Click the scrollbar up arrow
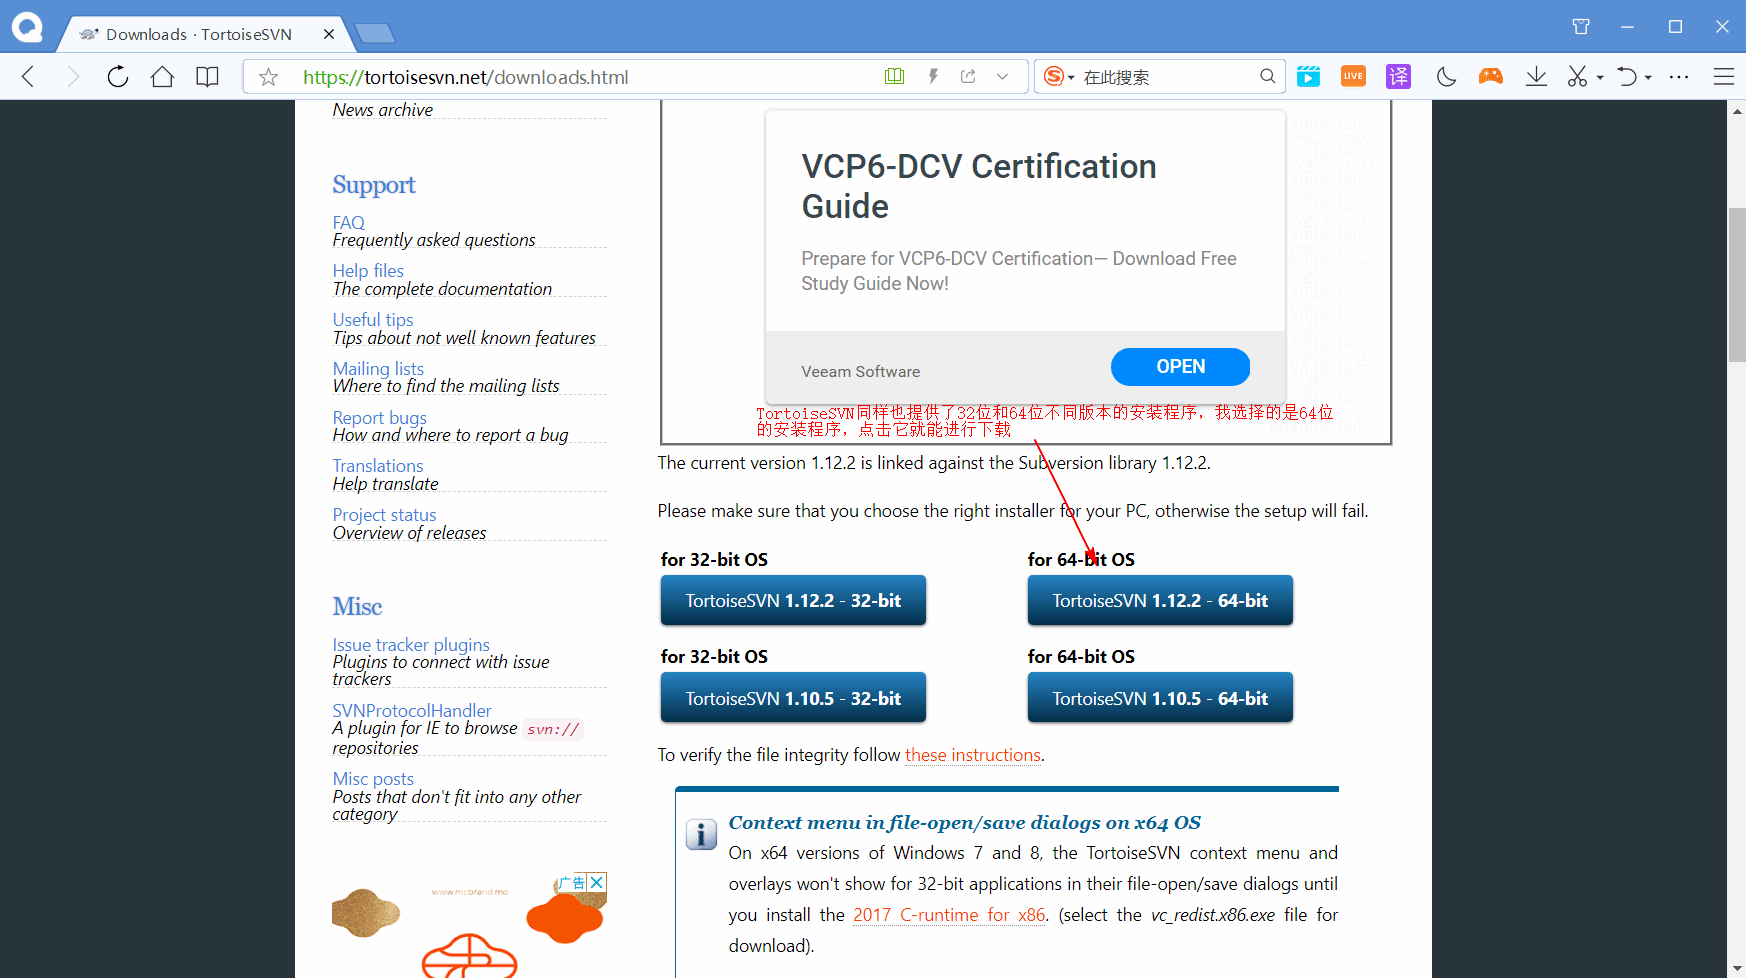 (1737, 110)
